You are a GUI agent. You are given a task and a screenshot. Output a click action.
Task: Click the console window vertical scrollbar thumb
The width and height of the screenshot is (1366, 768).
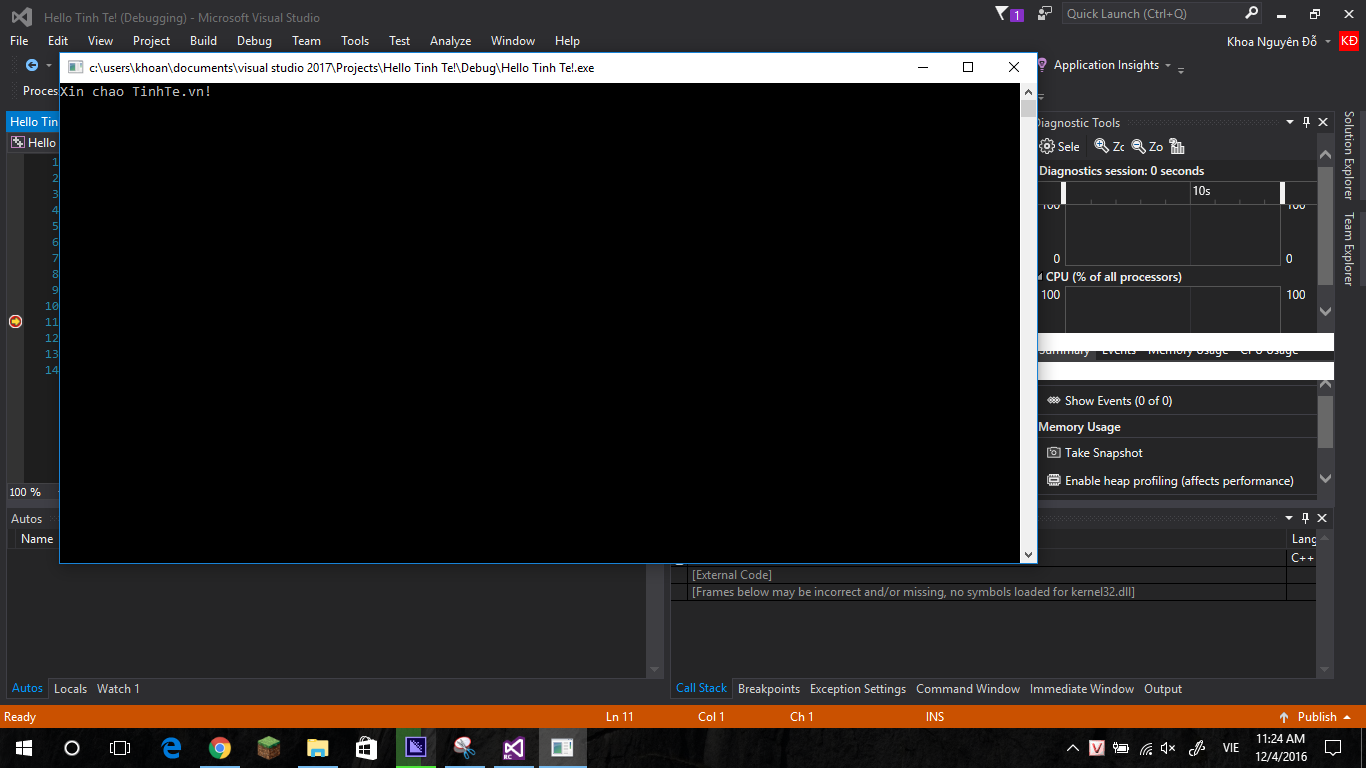pyautogui.click(x=1028, y=109)
